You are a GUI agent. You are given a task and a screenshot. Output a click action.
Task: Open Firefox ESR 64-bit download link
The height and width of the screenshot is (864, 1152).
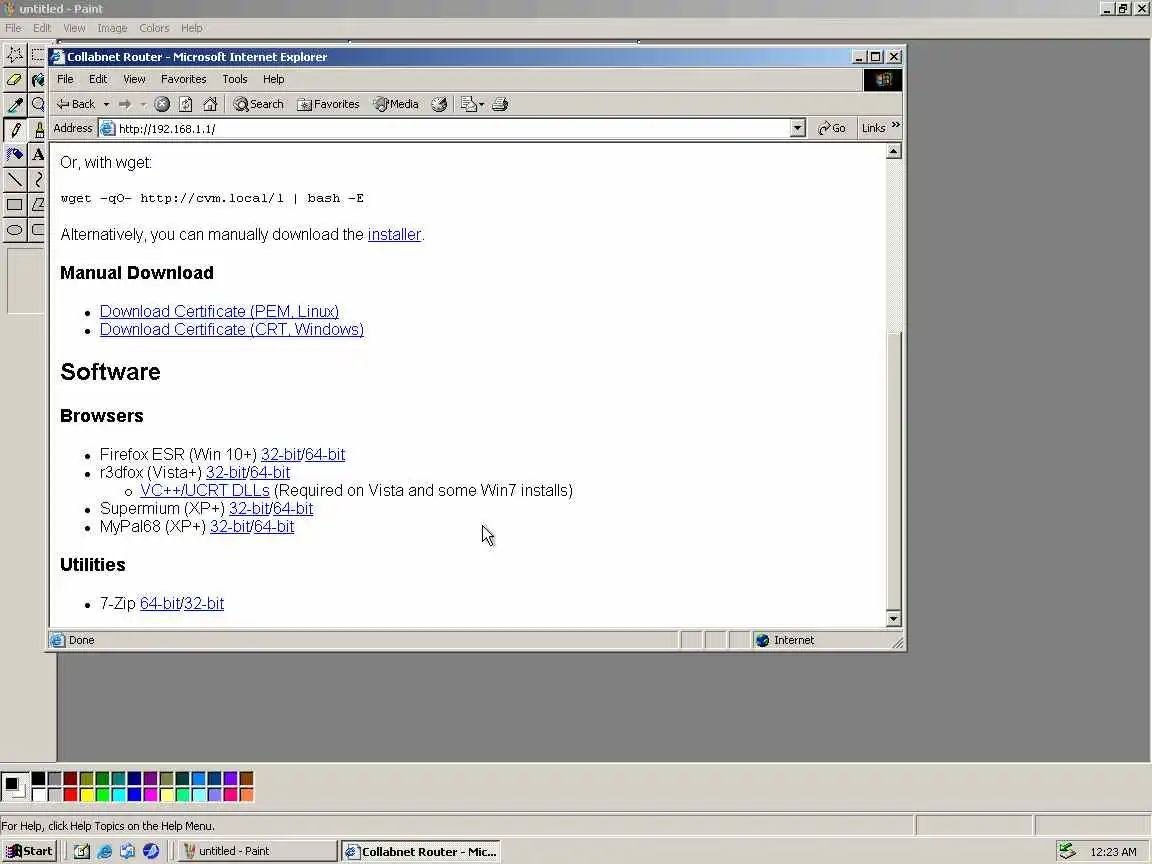325,455
